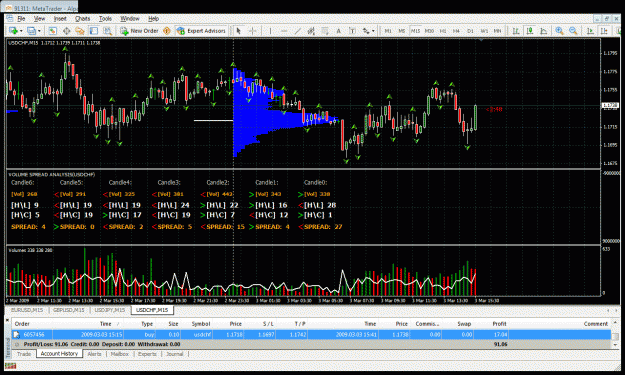Toggle the Terminal window icon
625x375 pixels.
(x=94, y=31)
